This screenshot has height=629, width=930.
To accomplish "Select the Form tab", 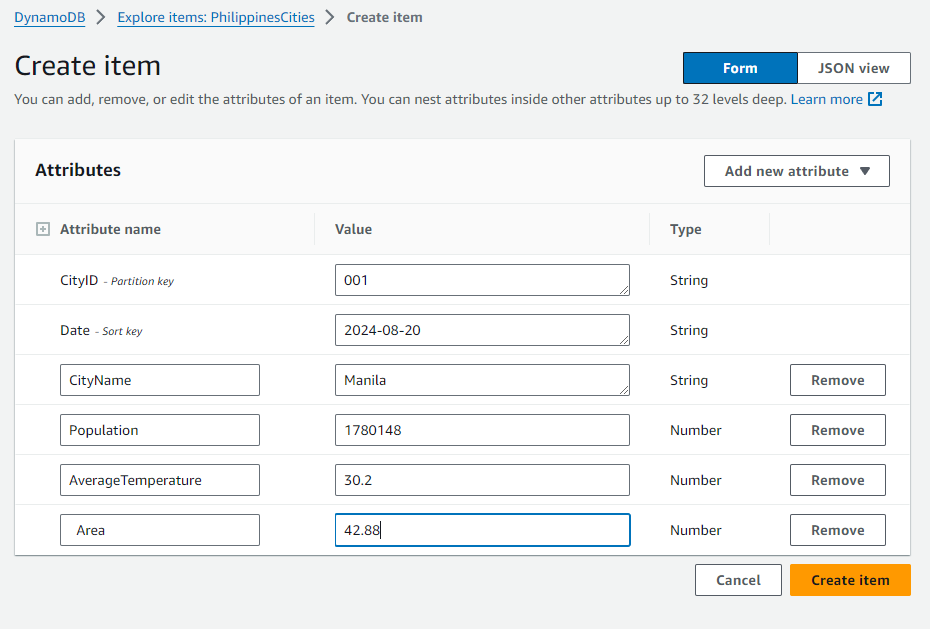I will point(740,68).
